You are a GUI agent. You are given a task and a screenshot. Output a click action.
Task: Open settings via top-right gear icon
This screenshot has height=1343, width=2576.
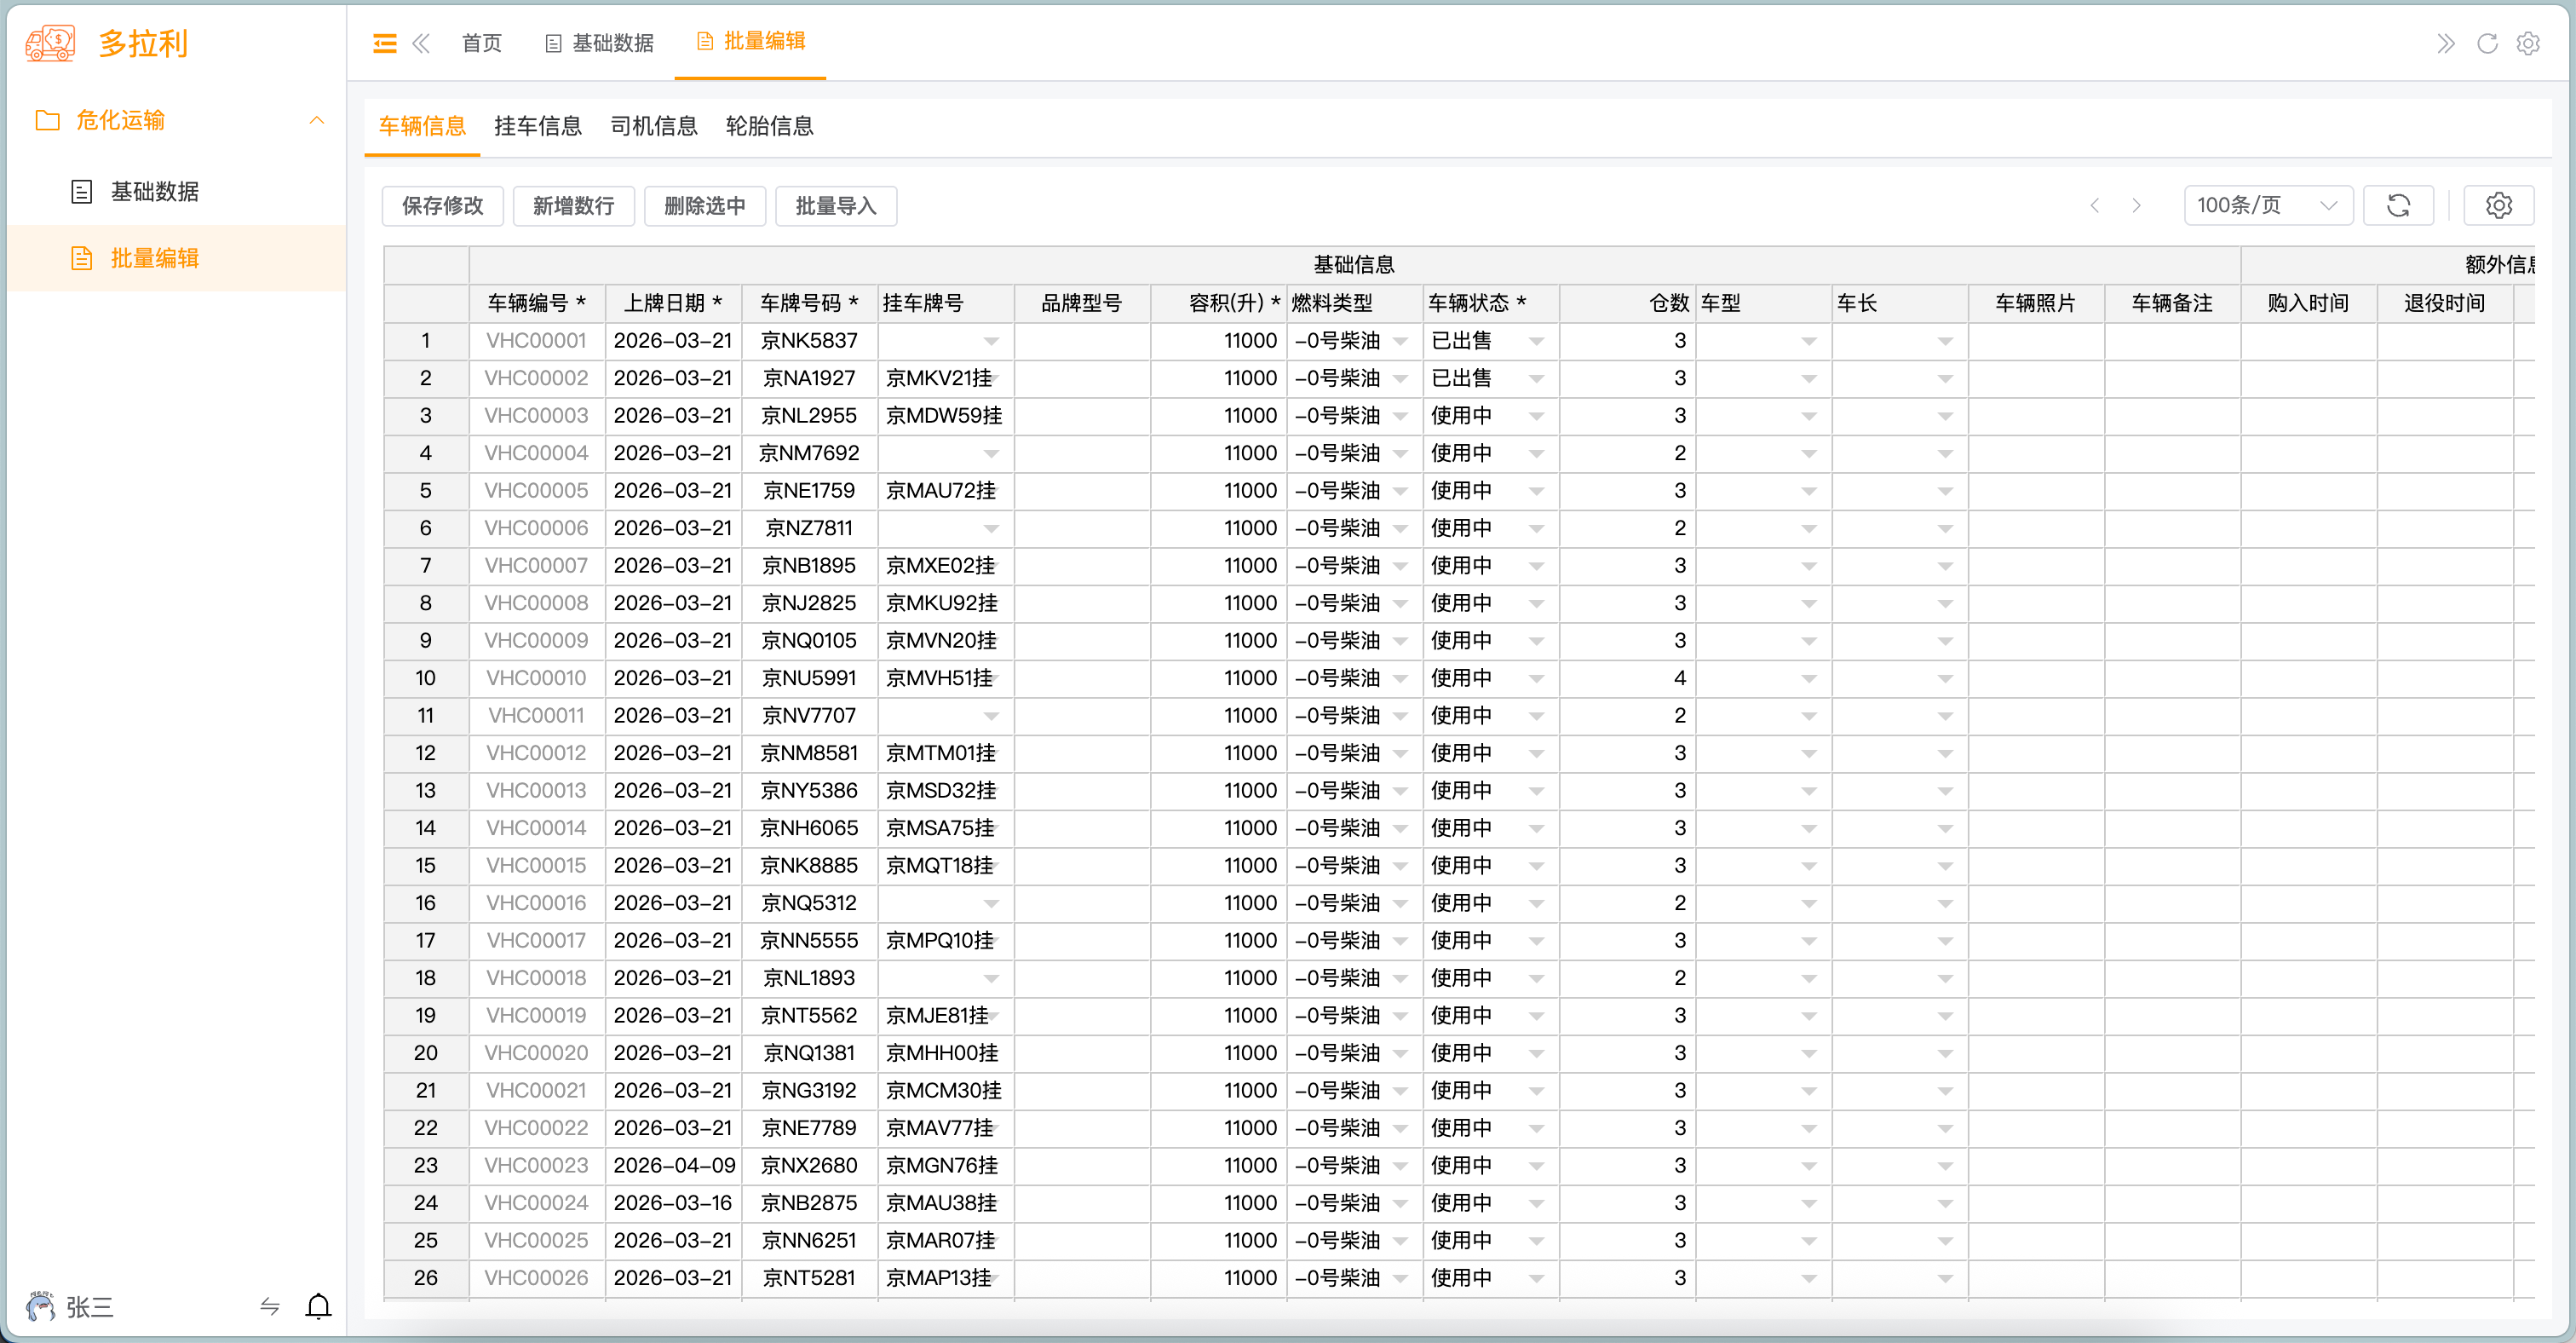click(2528, 43)
